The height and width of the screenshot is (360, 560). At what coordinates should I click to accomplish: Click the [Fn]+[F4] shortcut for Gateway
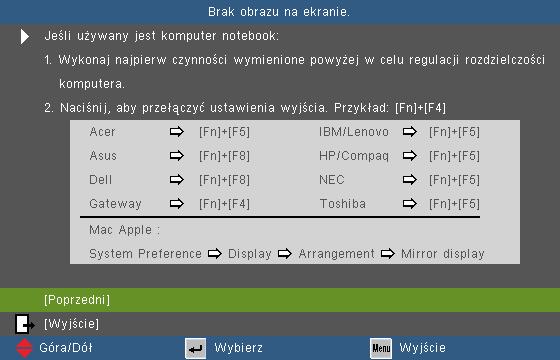point(224,204)
